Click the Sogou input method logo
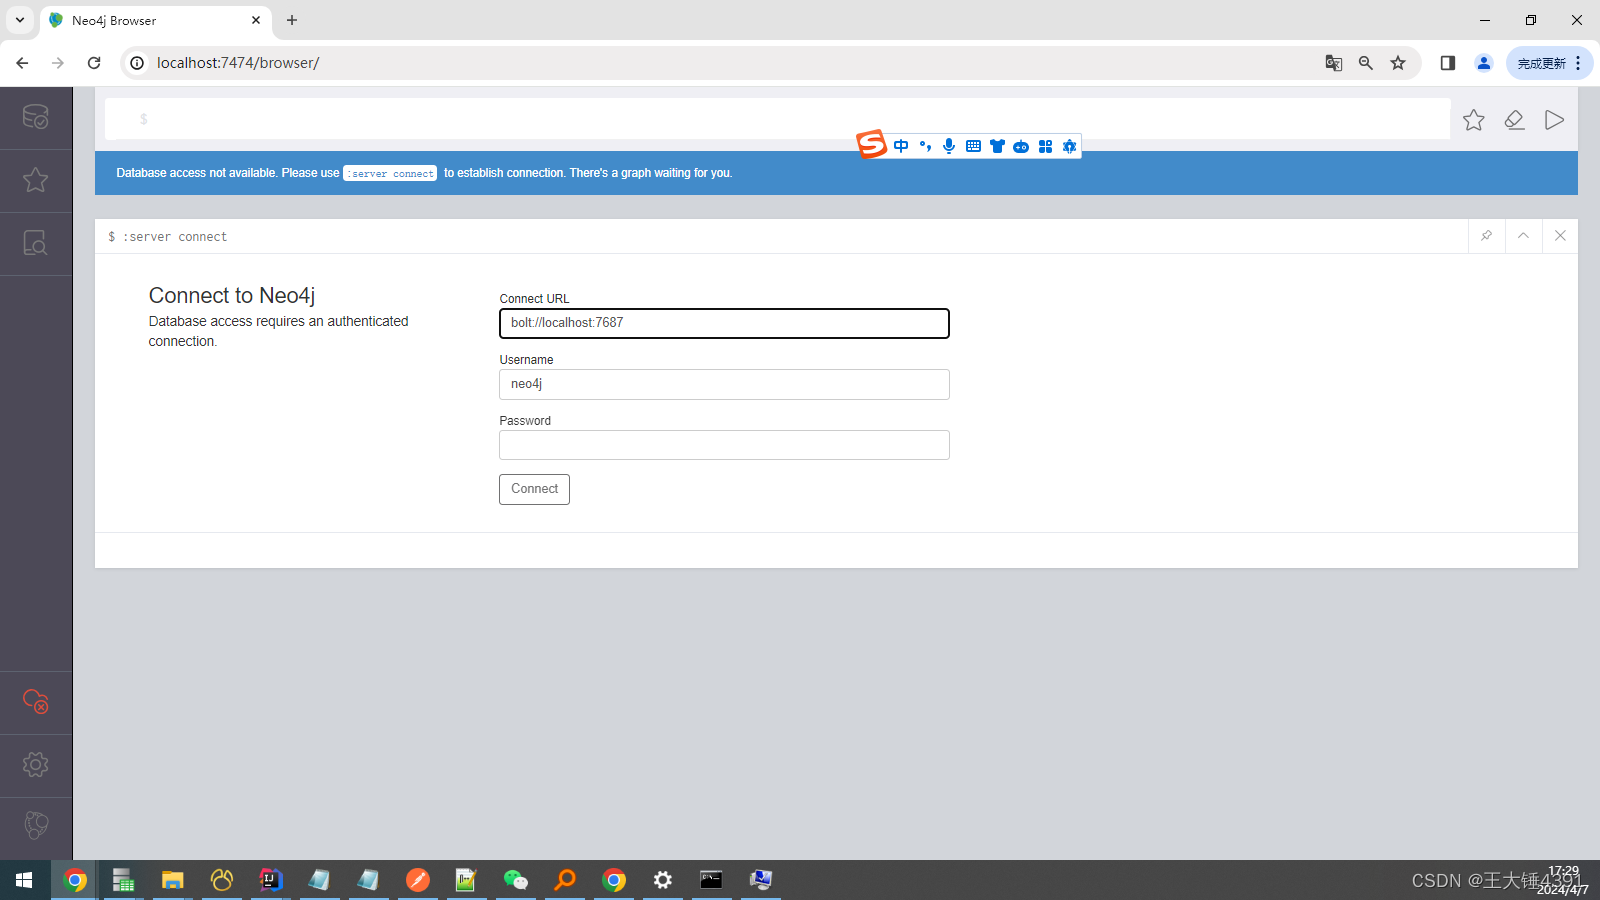 [871, 144]
